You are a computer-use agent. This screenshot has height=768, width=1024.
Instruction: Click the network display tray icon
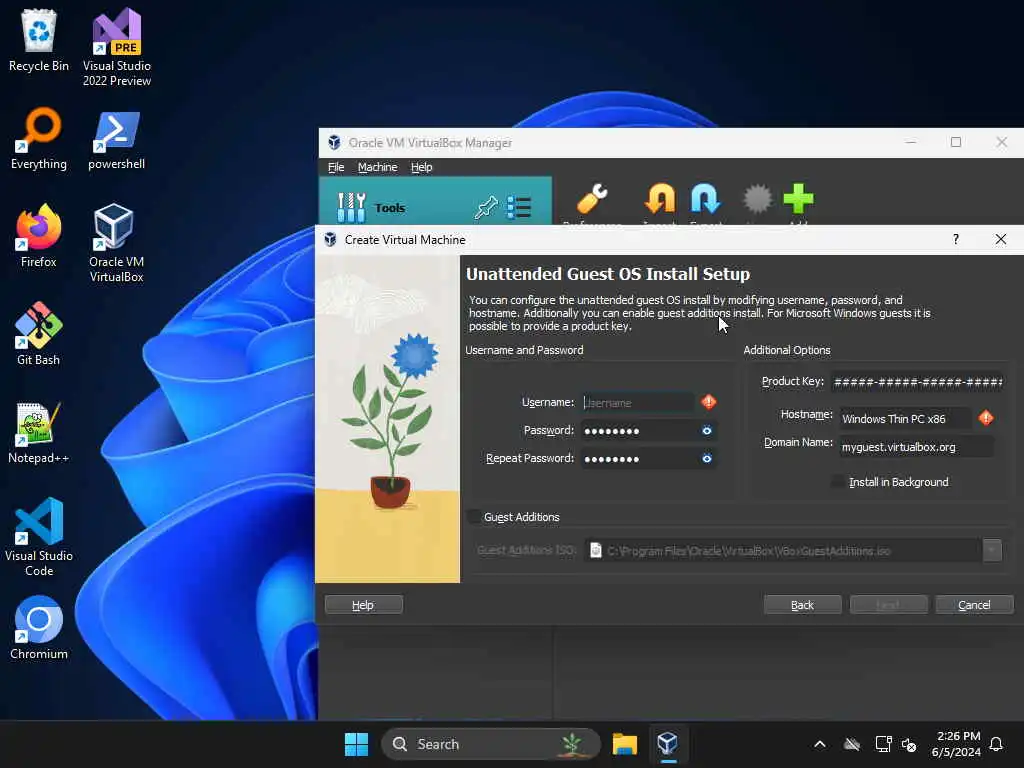coord(883,744)
